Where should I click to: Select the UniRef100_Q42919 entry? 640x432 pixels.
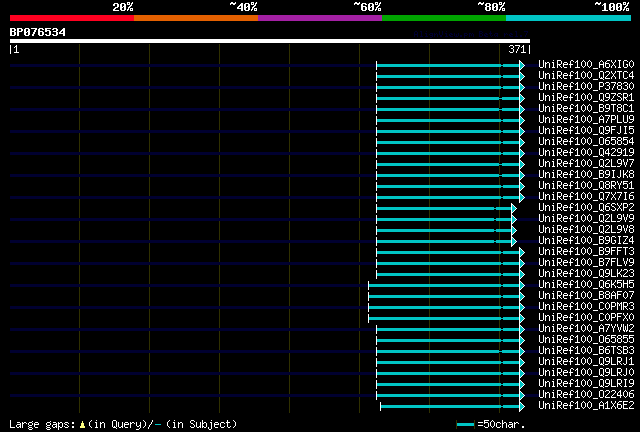pos(586,153)
